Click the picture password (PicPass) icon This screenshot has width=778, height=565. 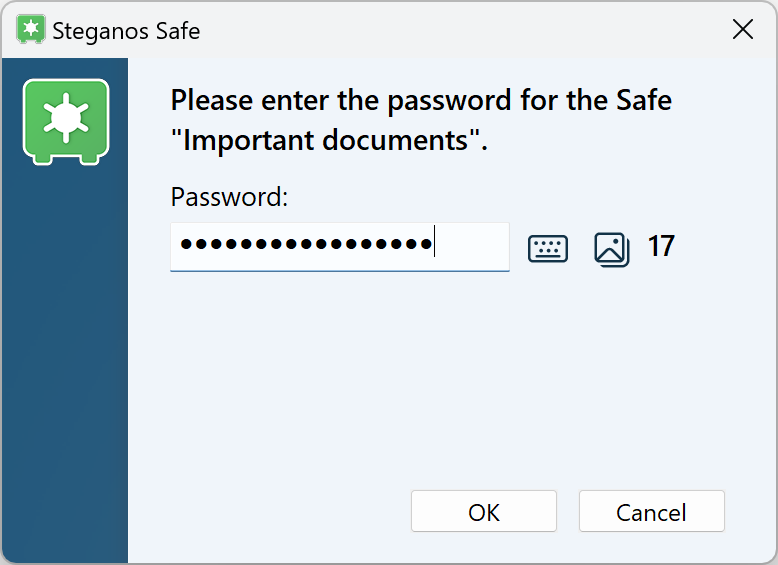(x=611, y=248)
